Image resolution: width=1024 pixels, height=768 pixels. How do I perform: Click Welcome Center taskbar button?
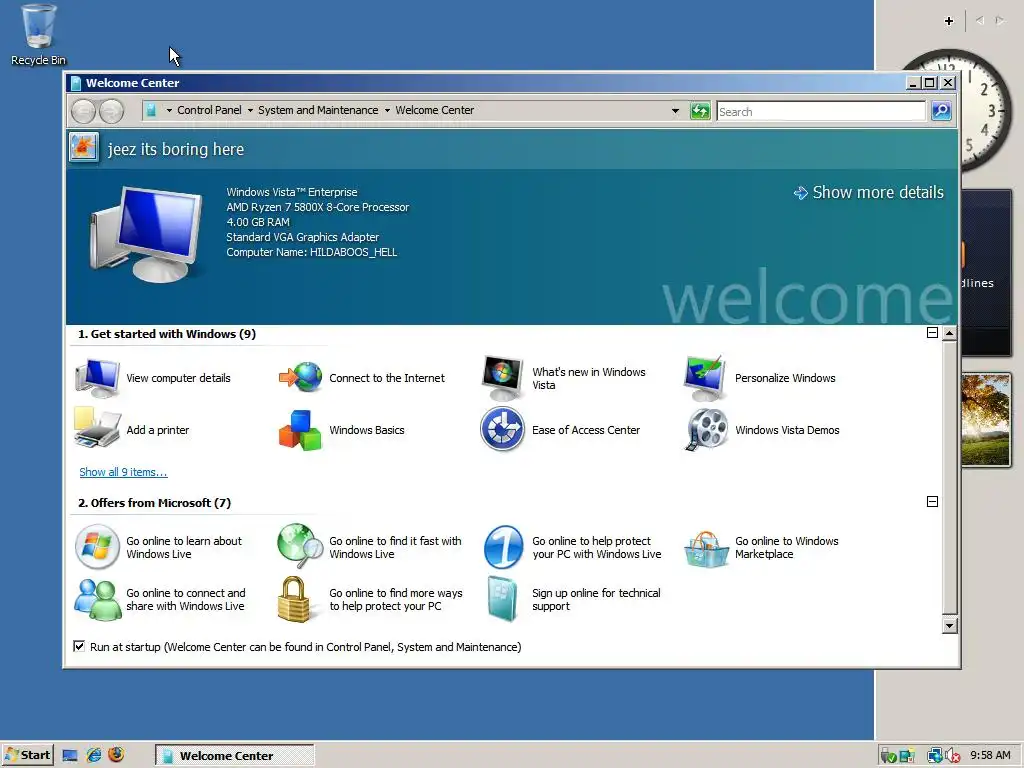234,756
